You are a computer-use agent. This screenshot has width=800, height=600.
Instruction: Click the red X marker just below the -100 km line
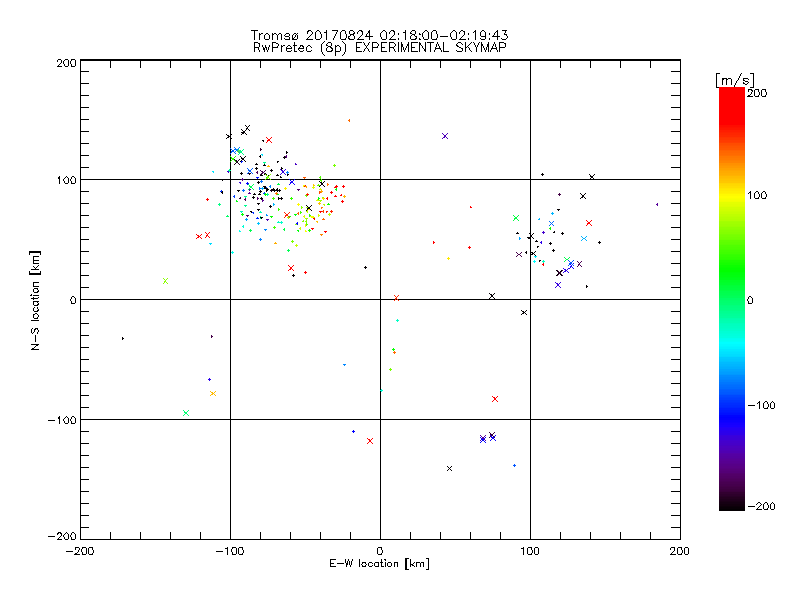[370, 441]
